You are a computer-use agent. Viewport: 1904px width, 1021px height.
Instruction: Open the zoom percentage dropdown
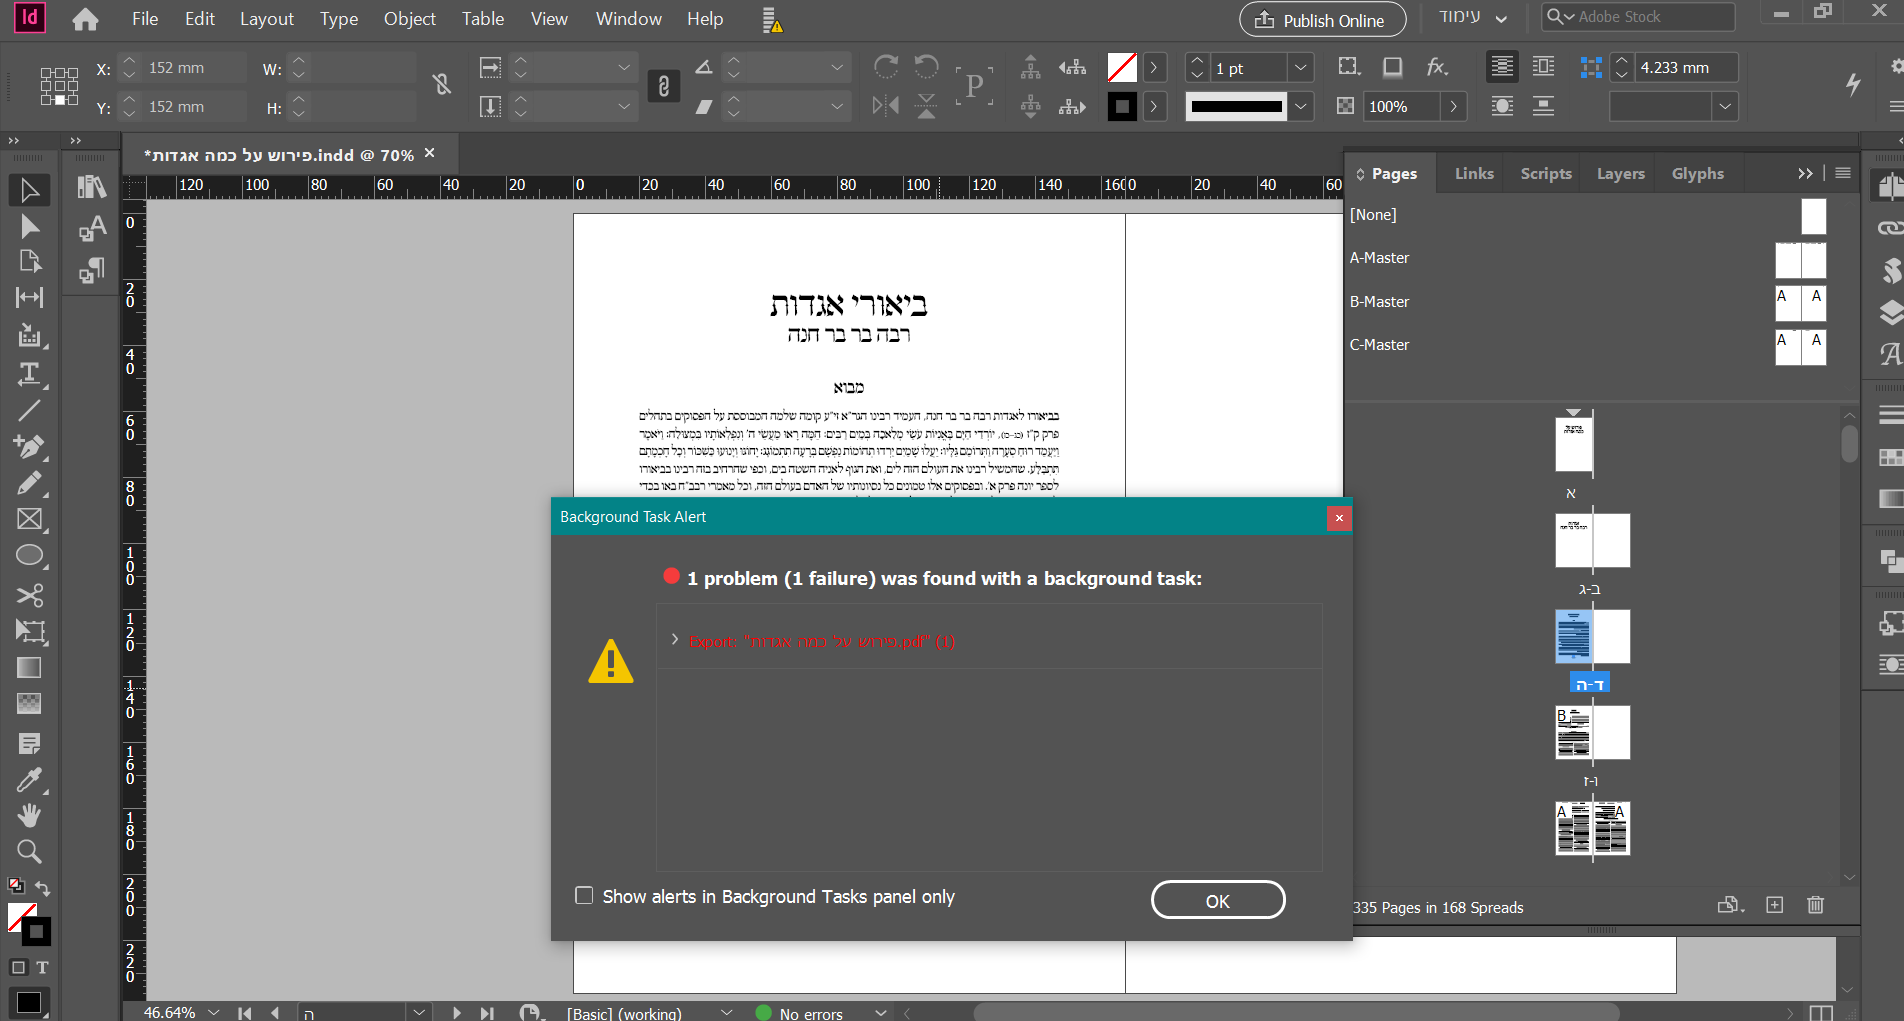pyautogui.click(x=214, y=1011)
